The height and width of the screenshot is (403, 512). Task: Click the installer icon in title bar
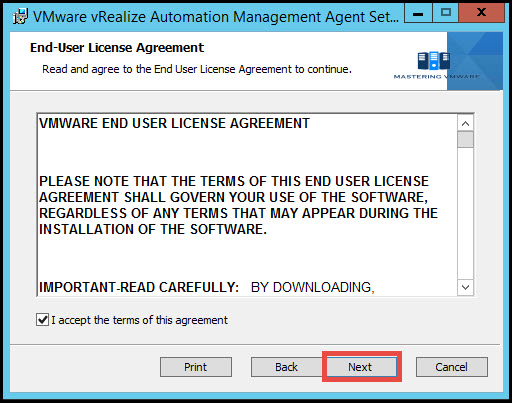[20, 16]
